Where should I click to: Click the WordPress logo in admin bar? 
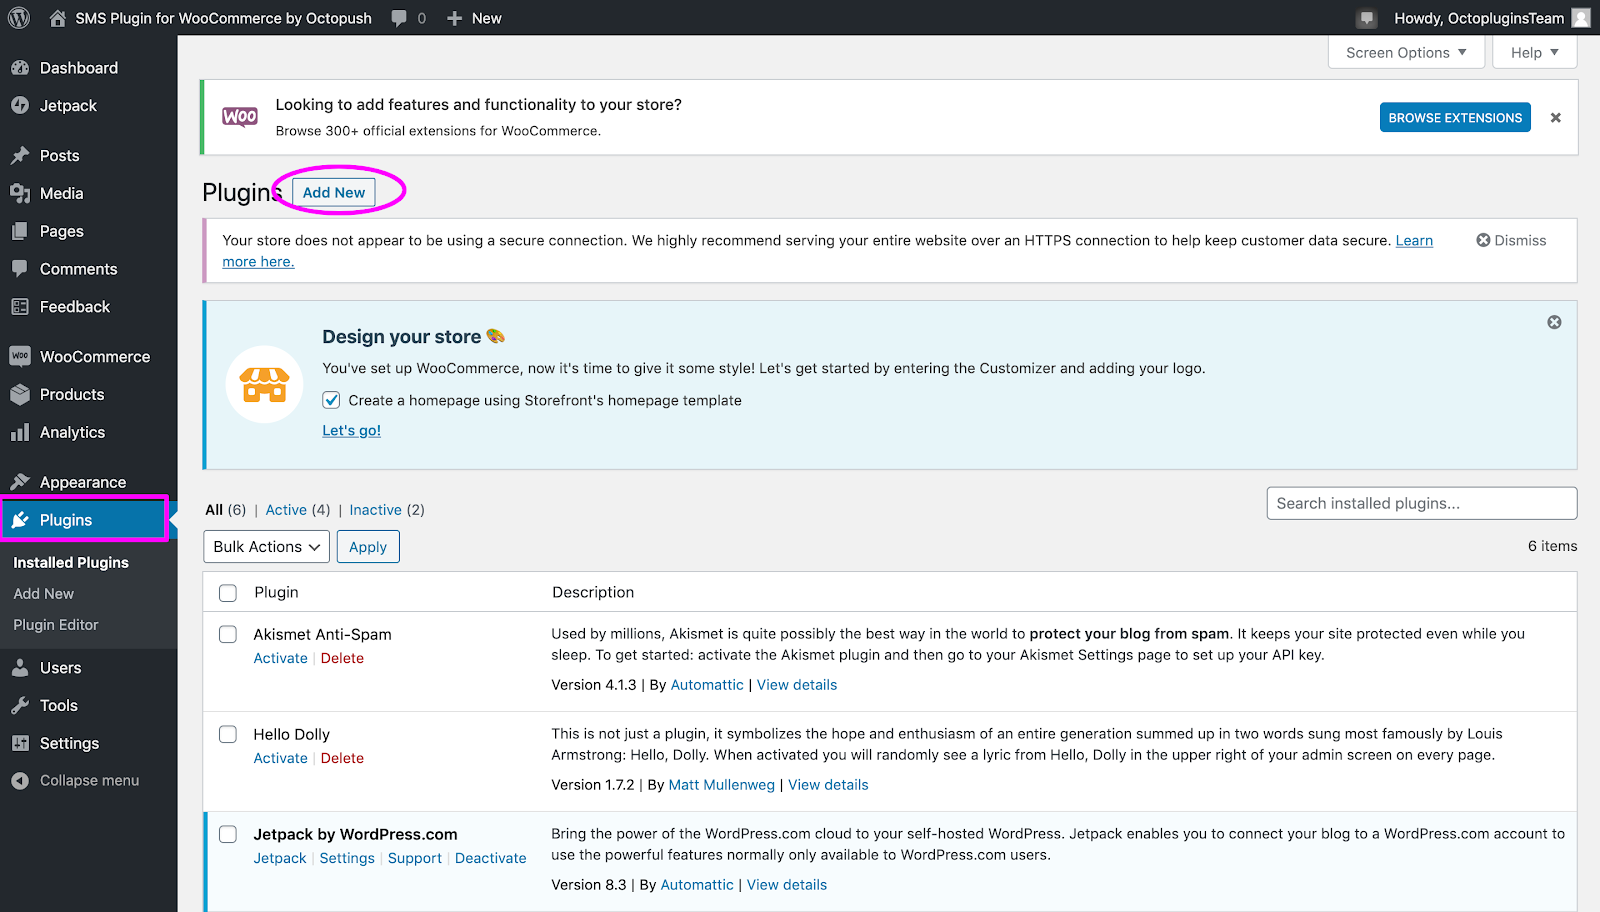click(19, 18)
